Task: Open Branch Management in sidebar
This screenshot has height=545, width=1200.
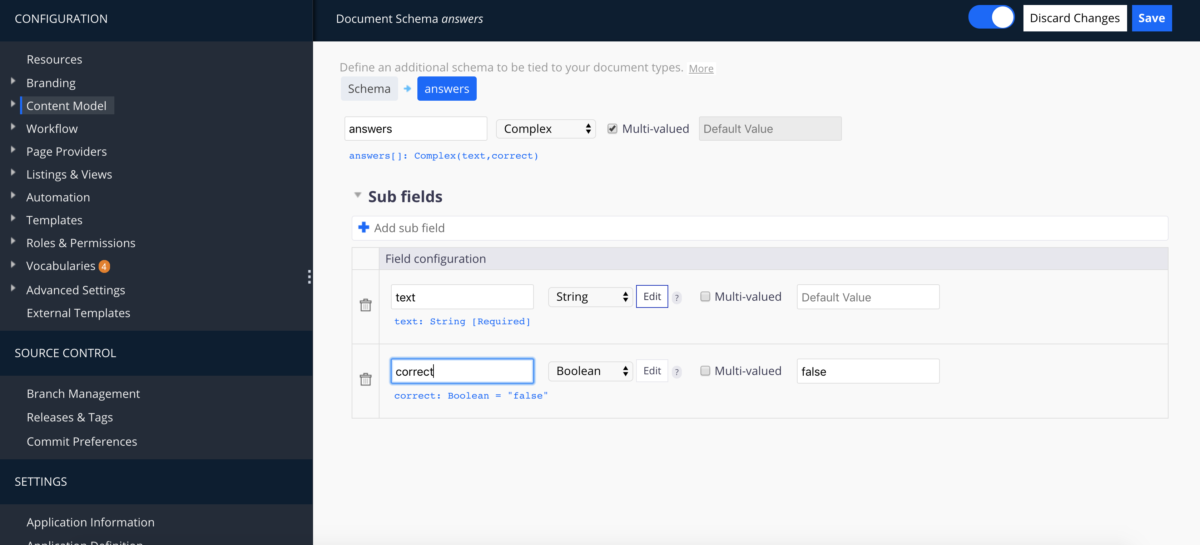Action: click(x=83, y=394)
